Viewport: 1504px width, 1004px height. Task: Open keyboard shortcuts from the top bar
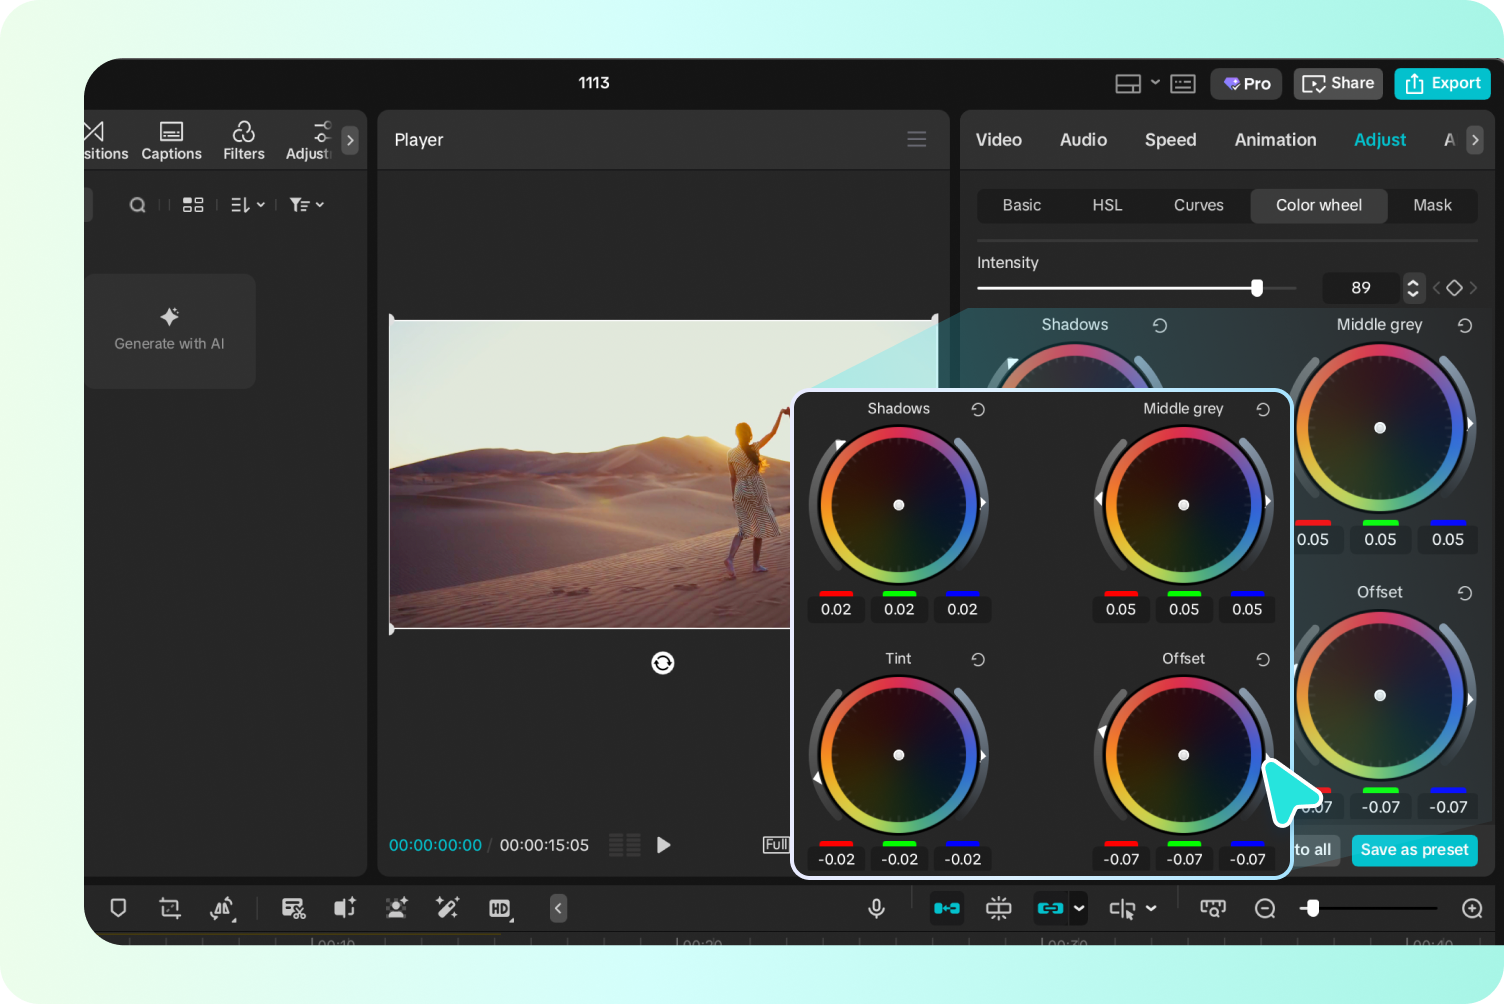tap(1182, 83)
